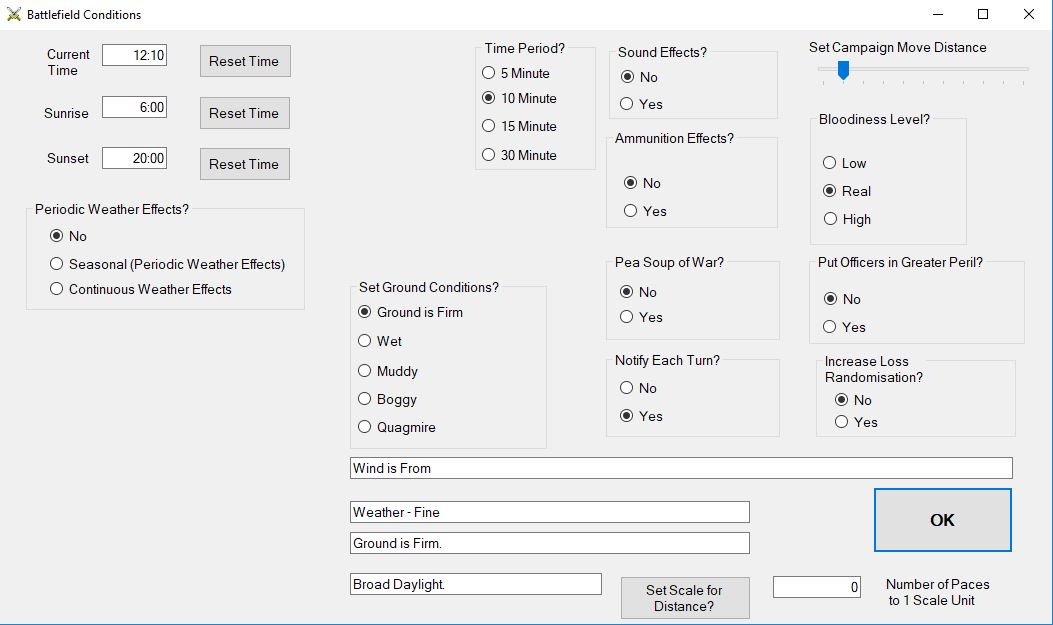
Task: Select the 30 Minute time period
Action: (x=489, y=155)
